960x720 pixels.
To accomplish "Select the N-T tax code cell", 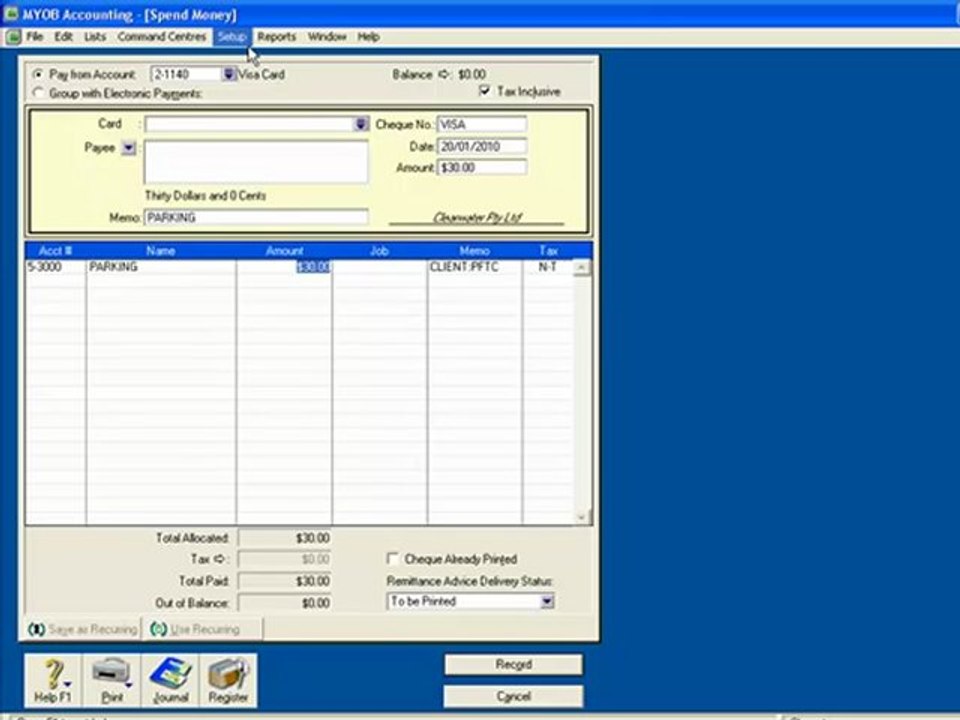I will 548,267.
